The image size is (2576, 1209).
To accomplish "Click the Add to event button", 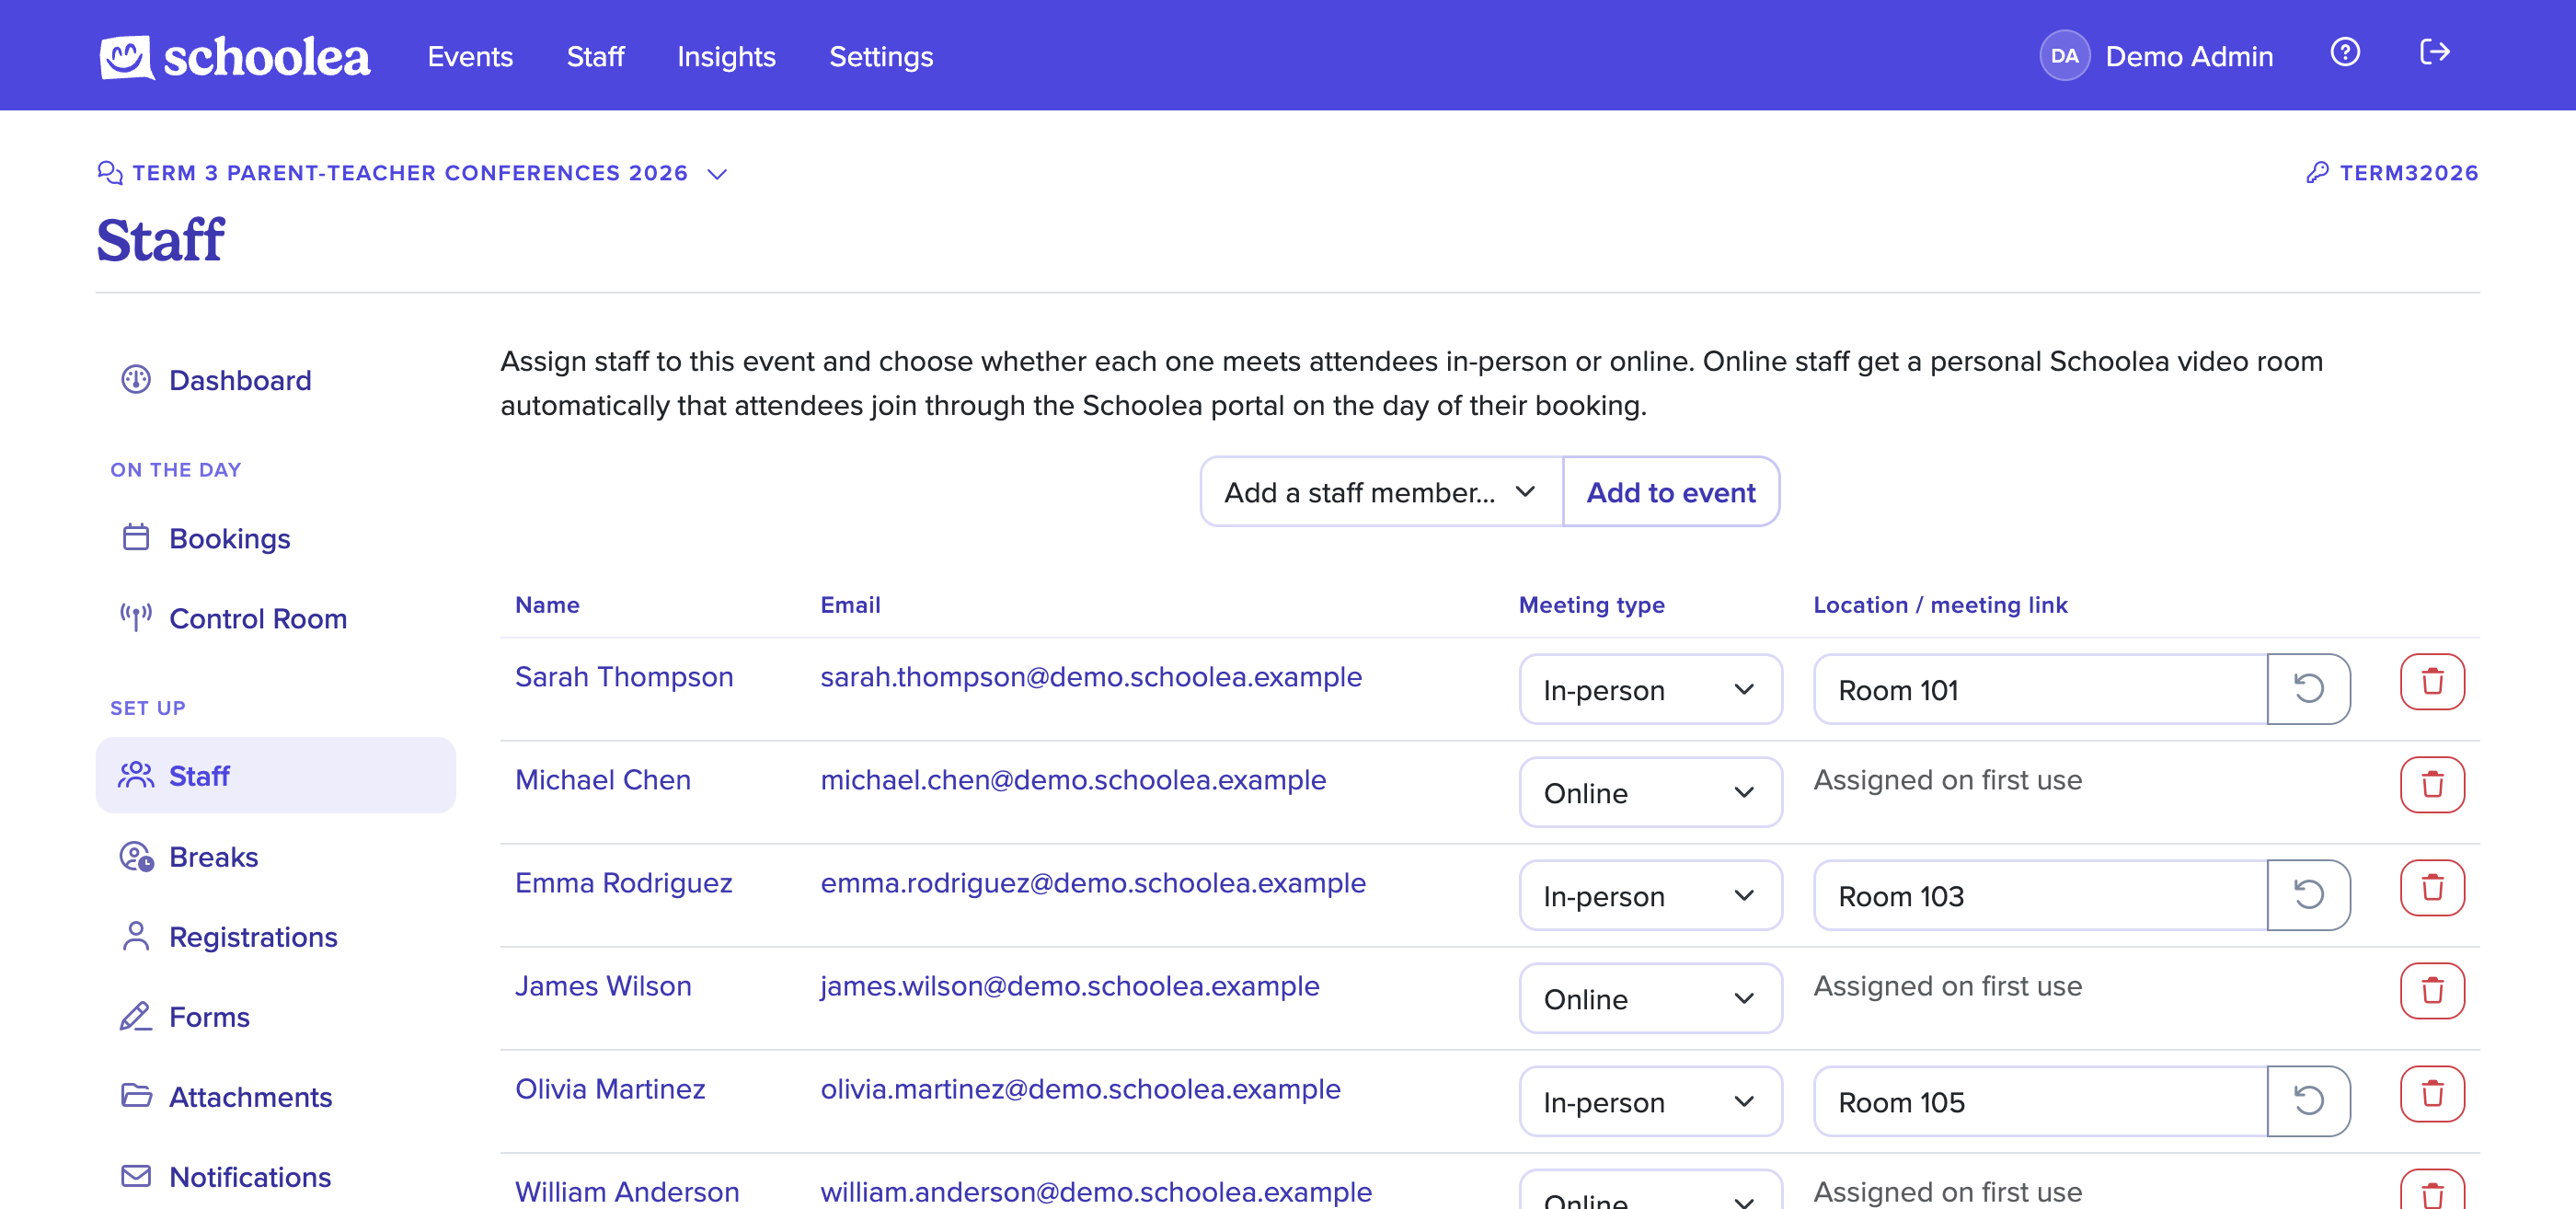I will (1670, 492).
